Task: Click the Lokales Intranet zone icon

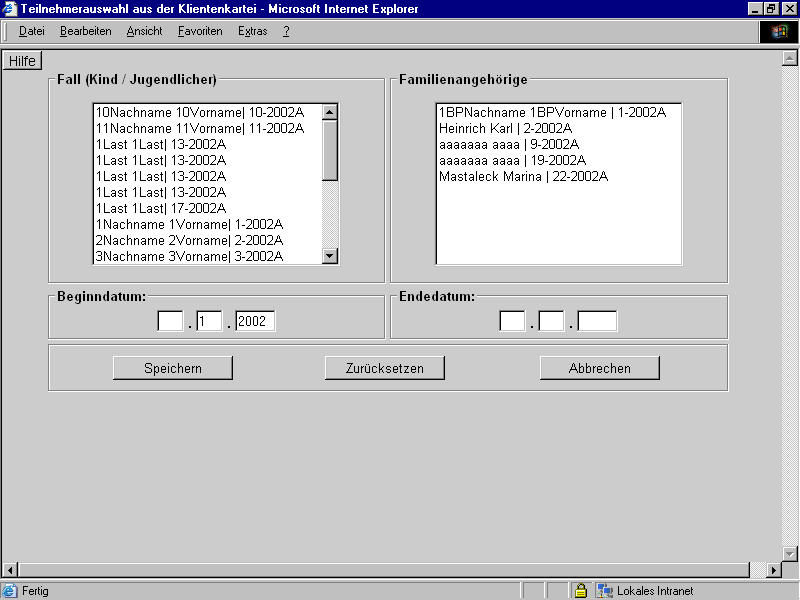Action: pos(605,591)
